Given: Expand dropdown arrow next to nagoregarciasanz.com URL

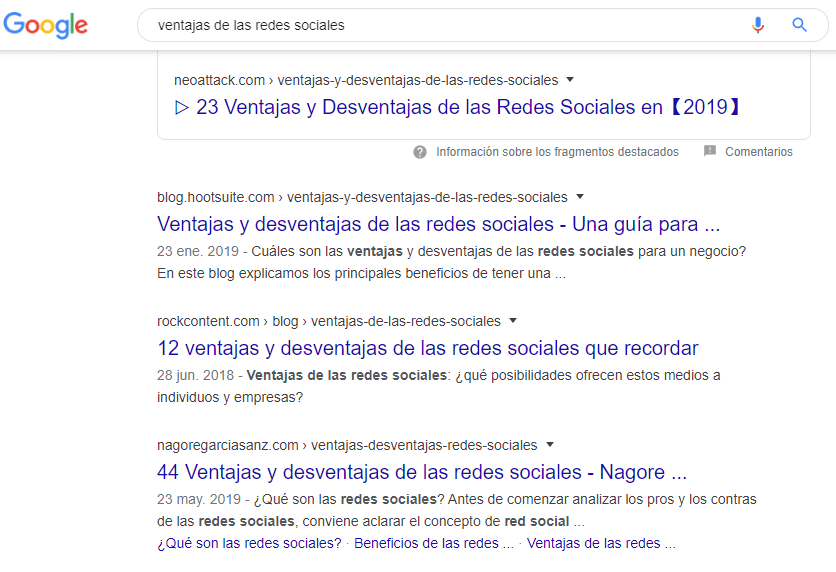Looking at the screenshot, I should tap(550, 445).
